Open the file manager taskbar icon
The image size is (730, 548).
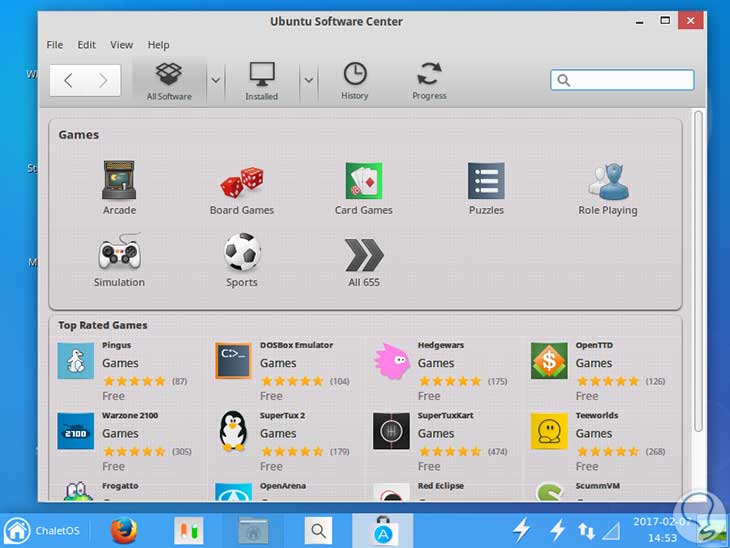tap(253, 530)
